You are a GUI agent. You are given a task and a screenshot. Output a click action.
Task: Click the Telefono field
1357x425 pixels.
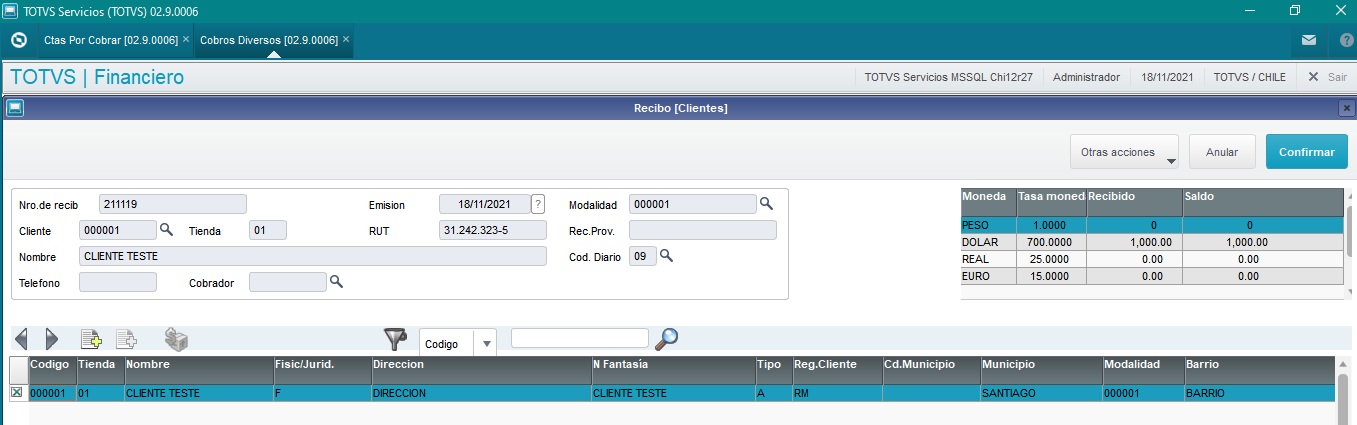pos(118,282)
